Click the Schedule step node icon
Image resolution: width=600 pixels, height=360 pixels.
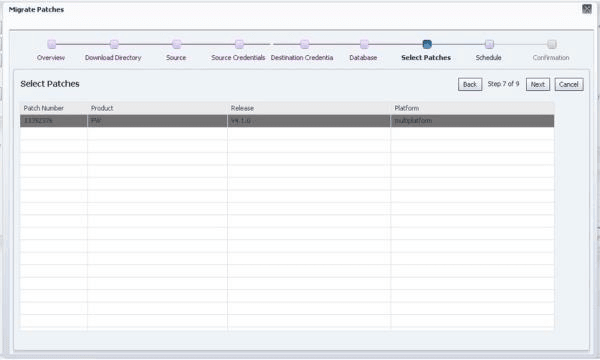click(x=489, y=44)
